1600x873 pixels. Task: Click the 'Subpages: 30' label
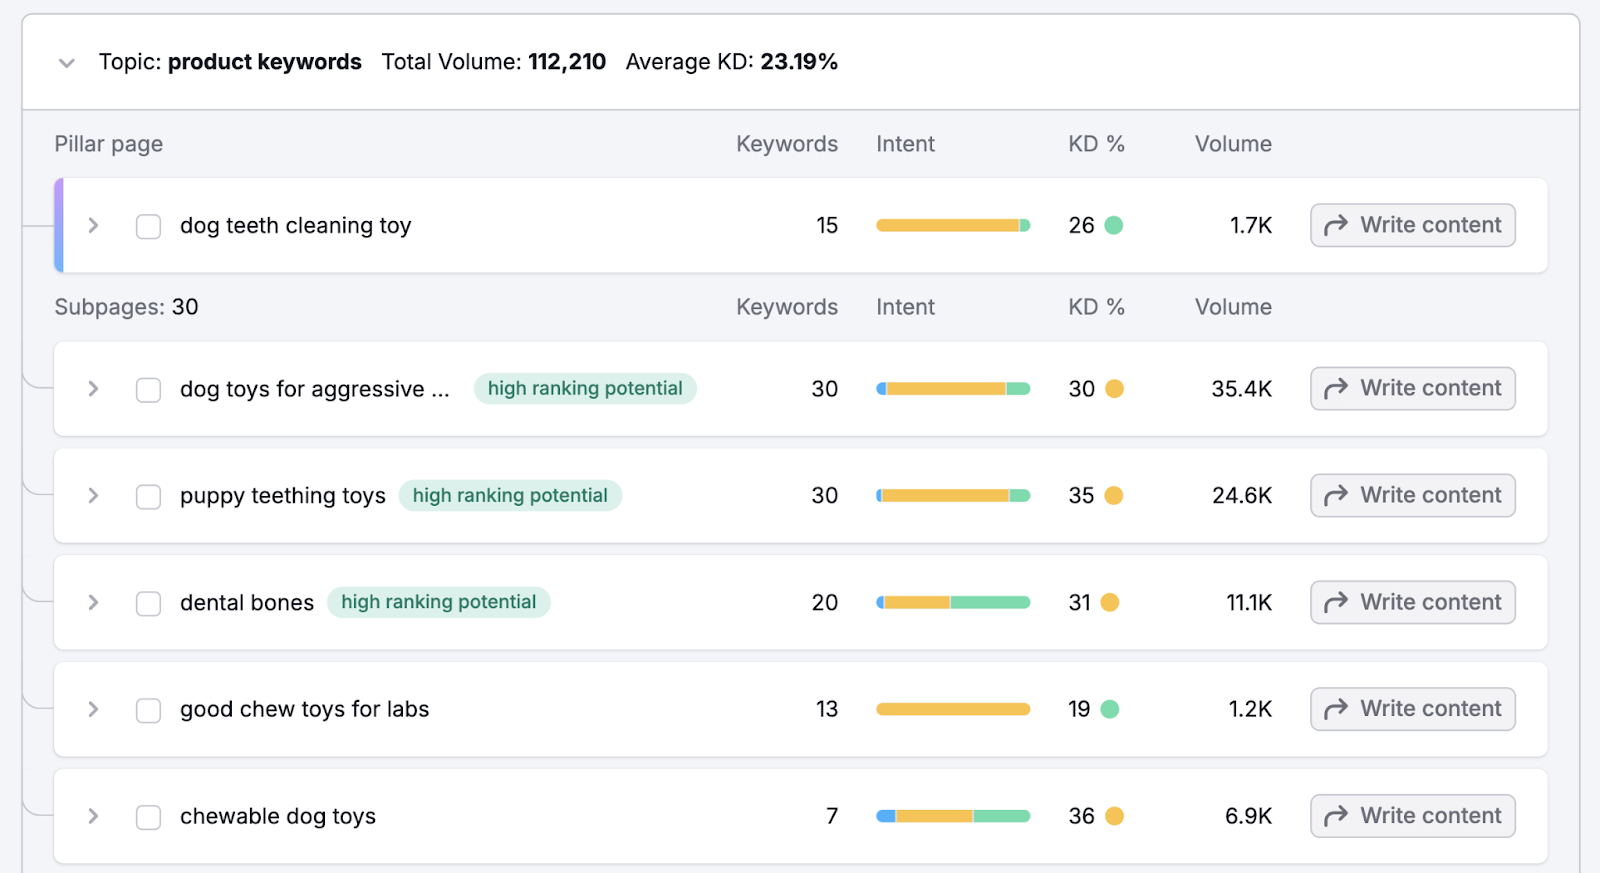[127, 307]
